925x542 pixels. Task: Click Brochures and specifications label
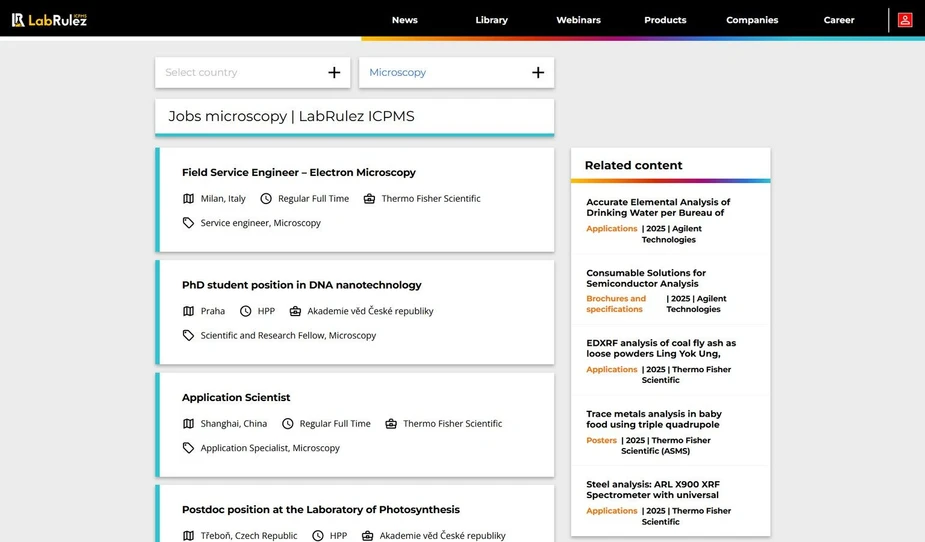point(616,304)
